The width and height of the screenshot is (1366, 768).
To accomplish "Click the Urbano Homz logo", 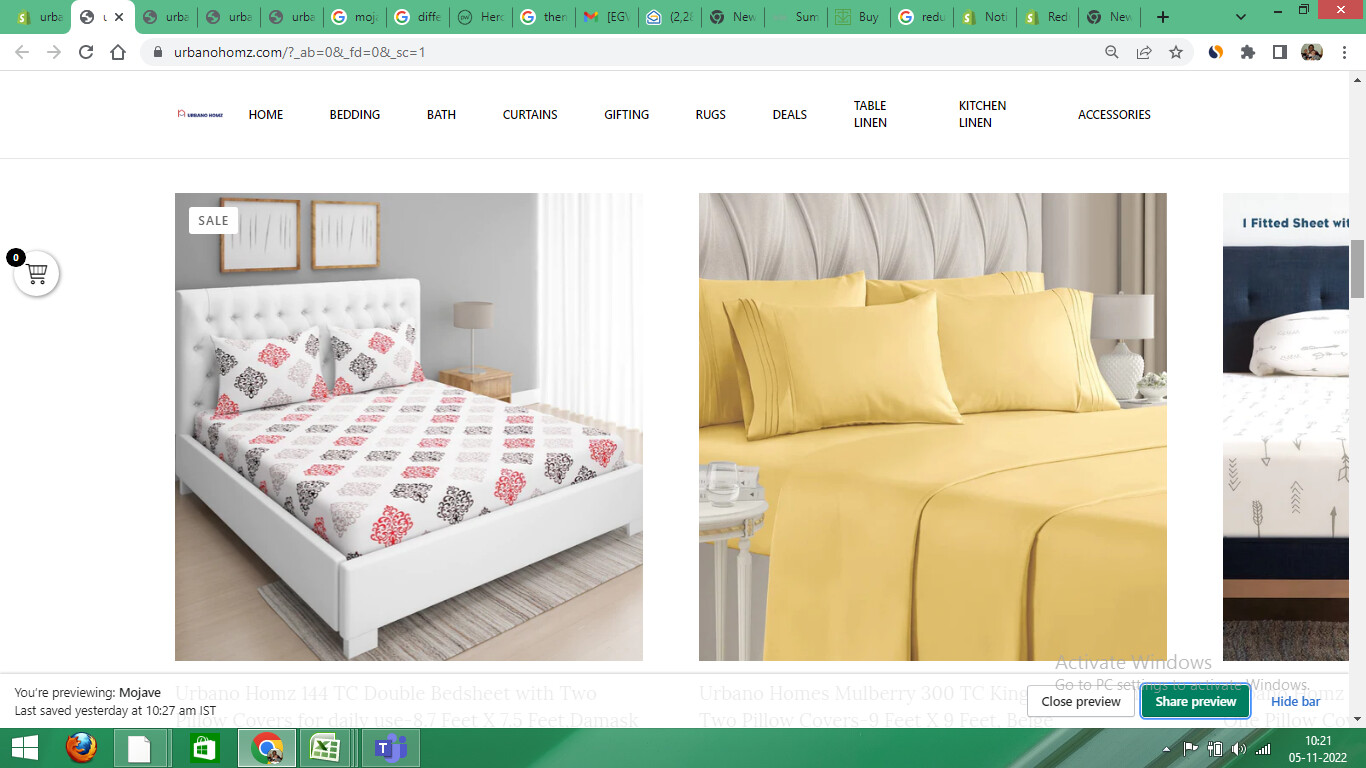I will tap(200, 114).
